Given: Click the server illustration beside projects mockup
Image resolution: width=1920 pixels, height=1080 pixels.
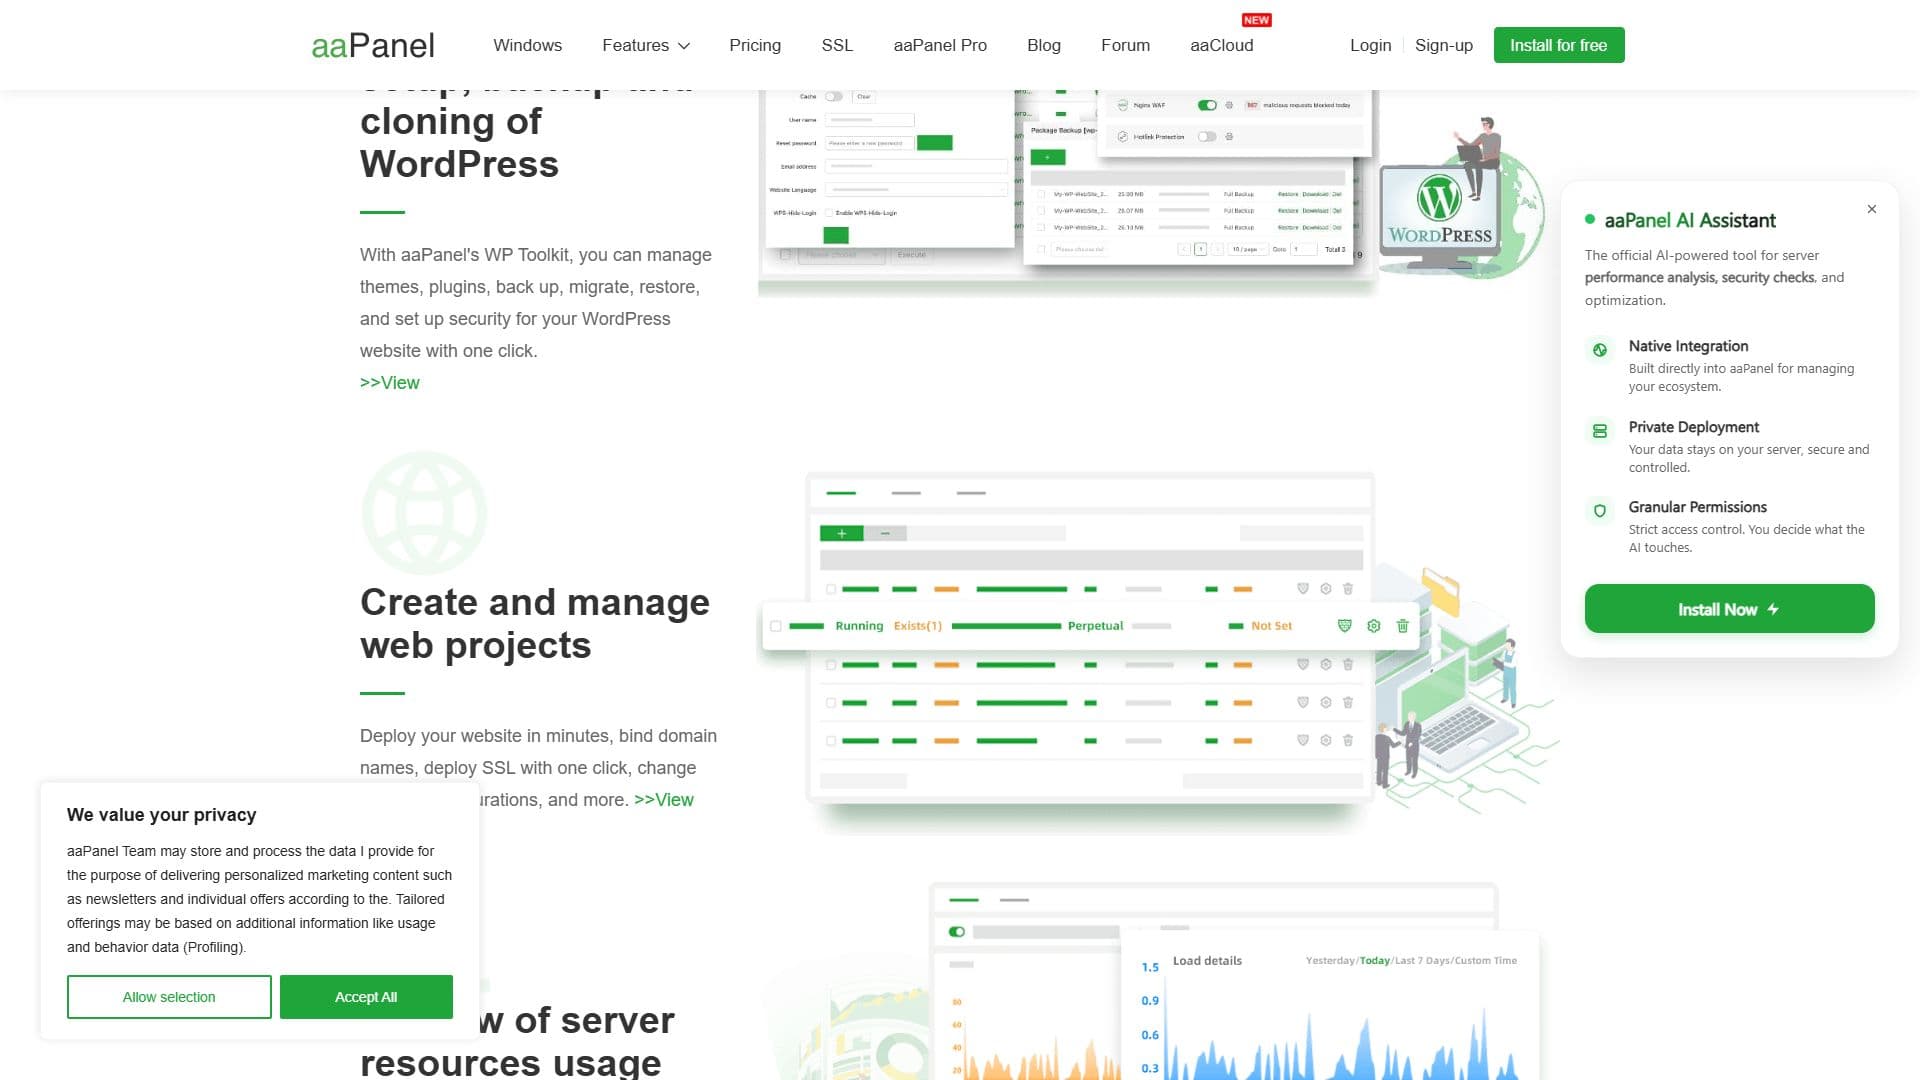Looking at the screenshot, I should tap(1465, 690).
